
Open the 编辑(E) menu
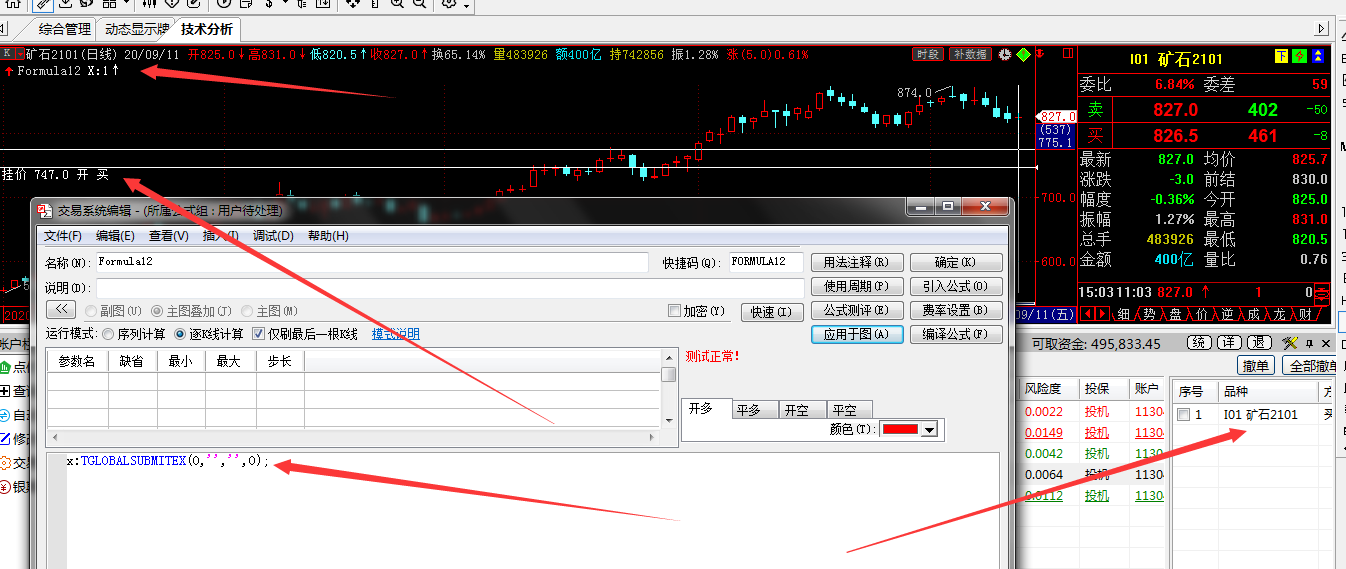click(x=115, y=236)
